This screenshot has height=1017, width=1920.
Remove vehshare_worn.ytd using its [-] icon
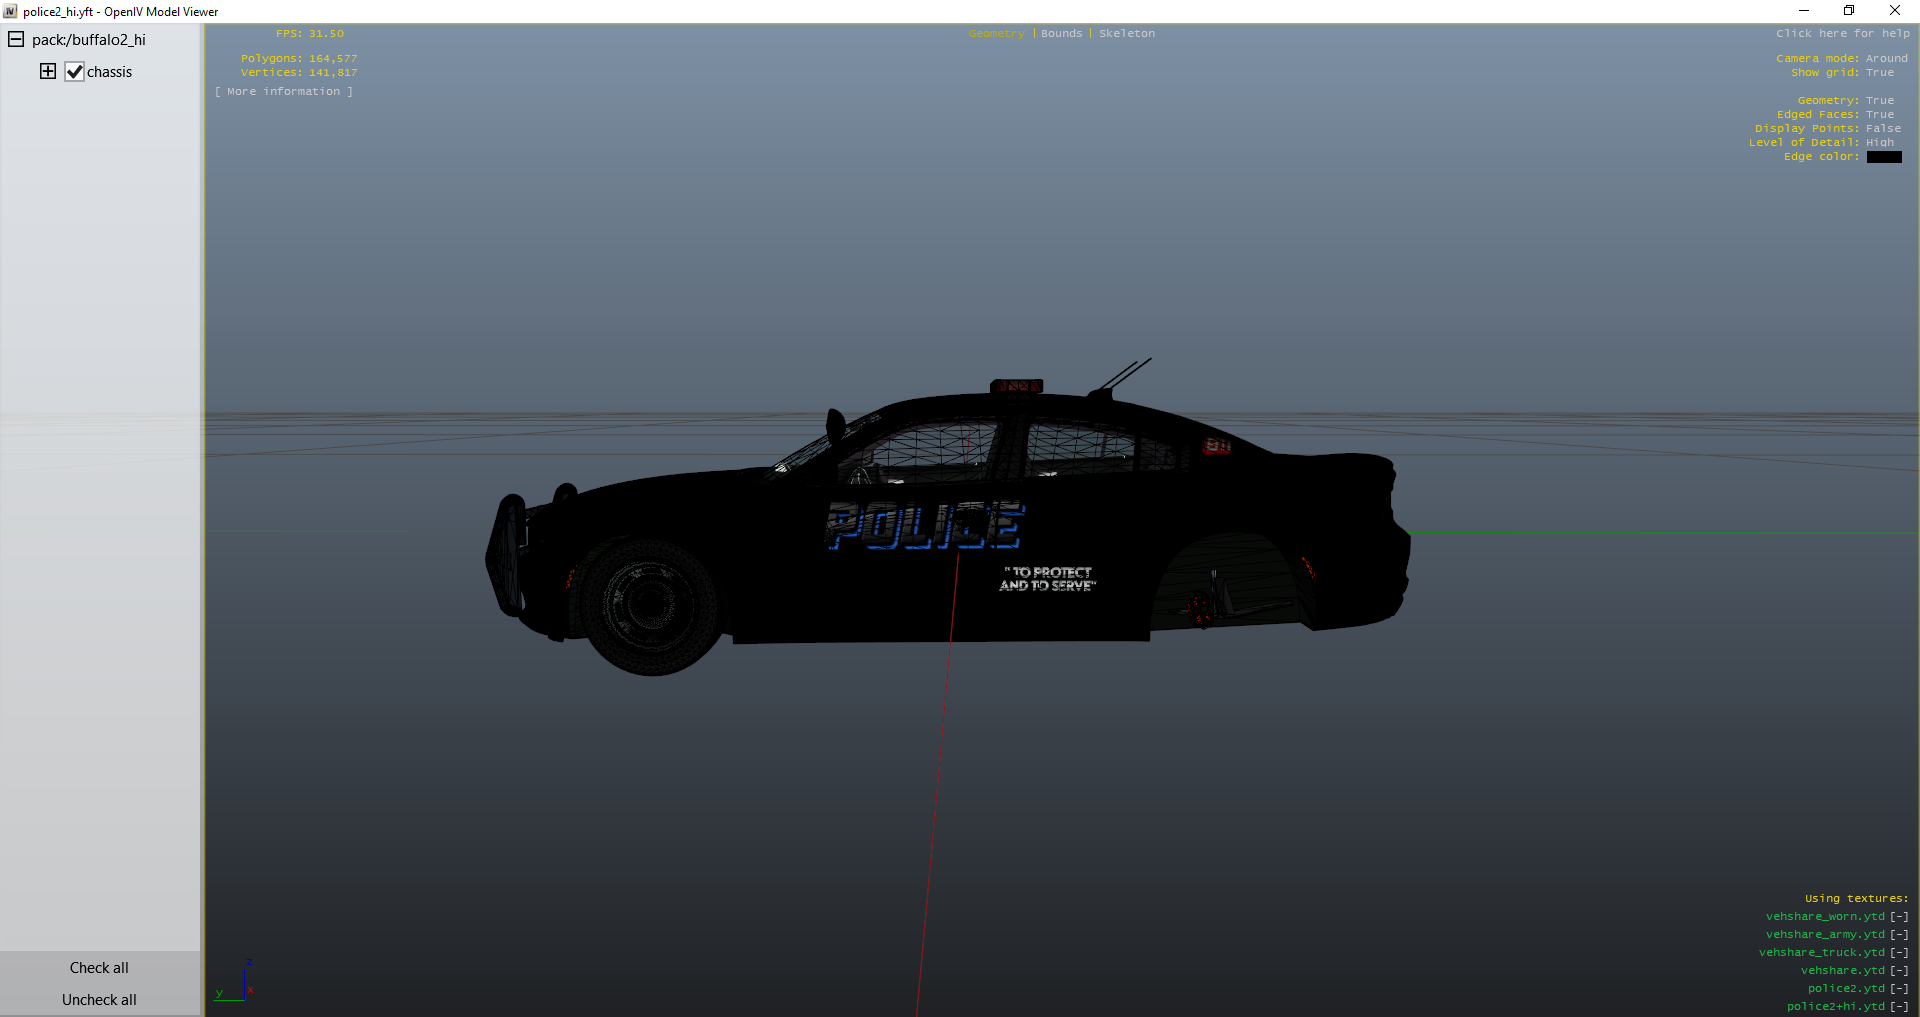tap(1899, 917)
